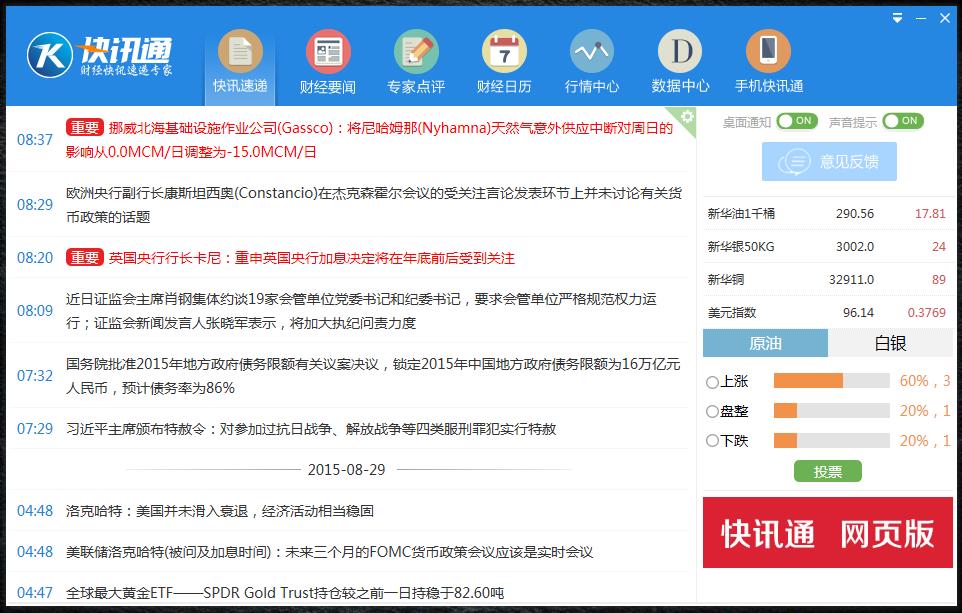Open the 专家点评 expert commentary icon
Image resolution: width=962 pixels, height=613 pixels.
pos(416,51)
